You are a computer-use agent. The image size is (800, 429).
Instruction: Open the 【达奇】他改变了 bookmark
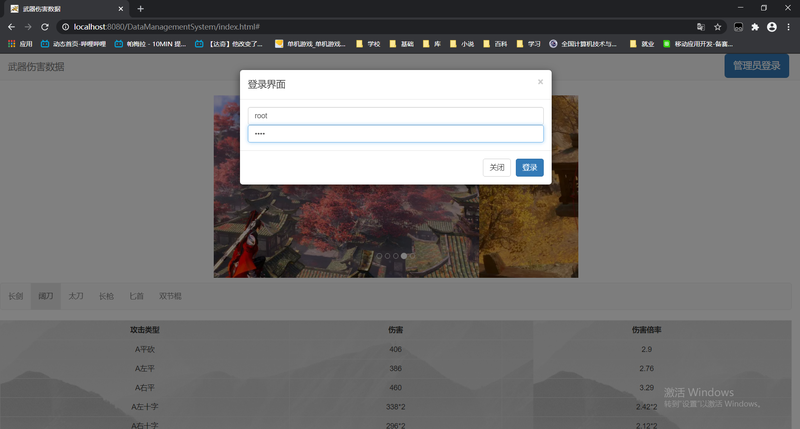229,44
